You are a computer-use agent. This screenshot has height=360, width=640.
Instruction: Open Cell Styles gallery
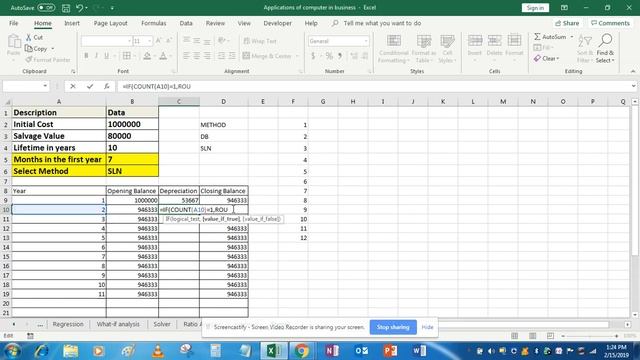447,49
